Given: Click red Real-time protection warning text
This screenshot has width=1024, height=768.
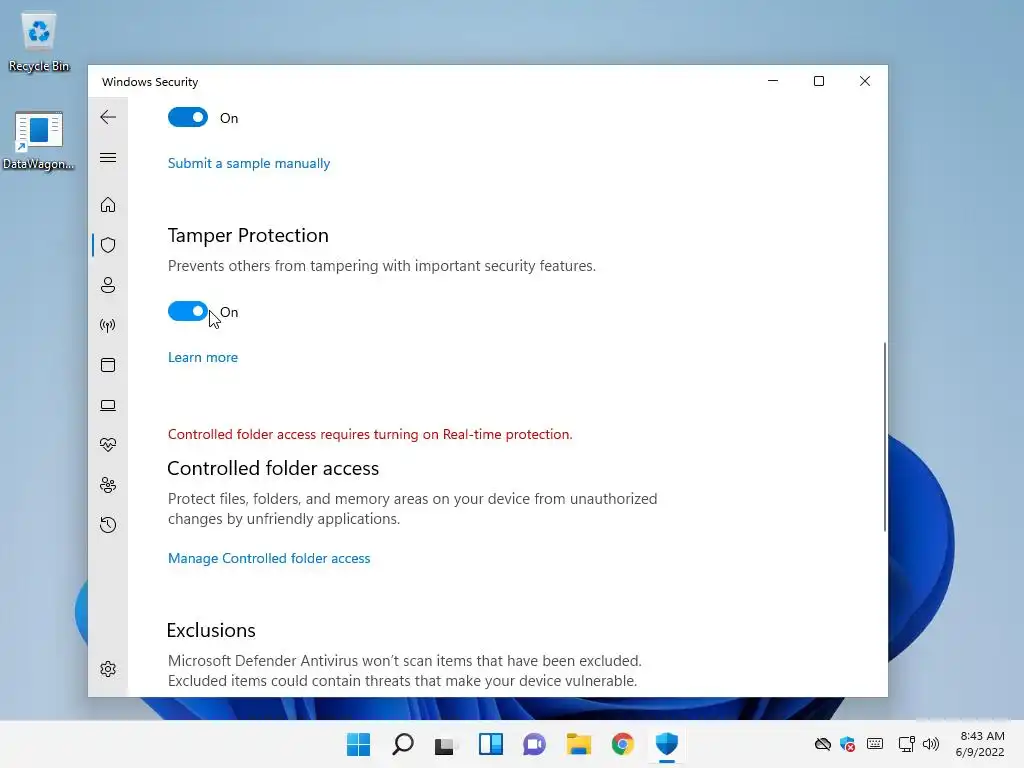Looking at the screenshot, I should [x=370, y=434].
